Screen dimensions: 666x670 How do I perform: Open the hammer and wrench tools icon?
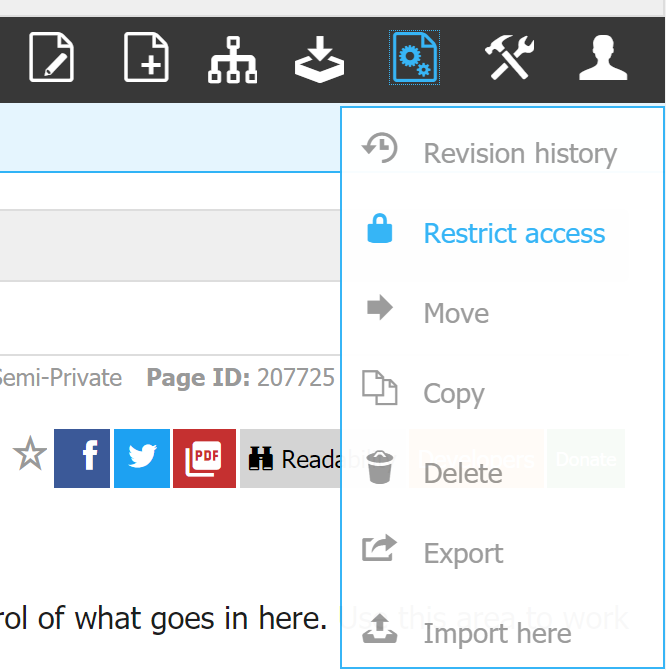[x=511, y=58]
